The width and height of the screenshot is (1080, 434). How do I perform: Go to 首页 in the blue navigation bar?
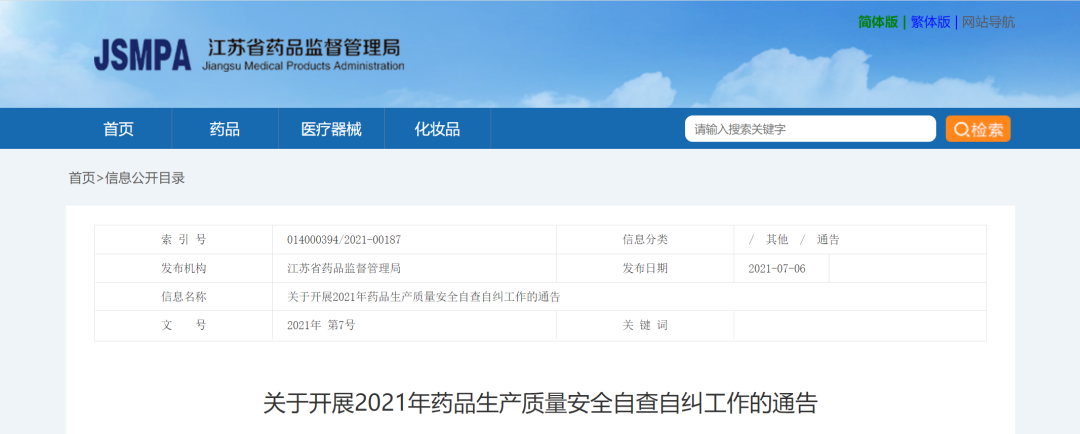pos(118,129)
